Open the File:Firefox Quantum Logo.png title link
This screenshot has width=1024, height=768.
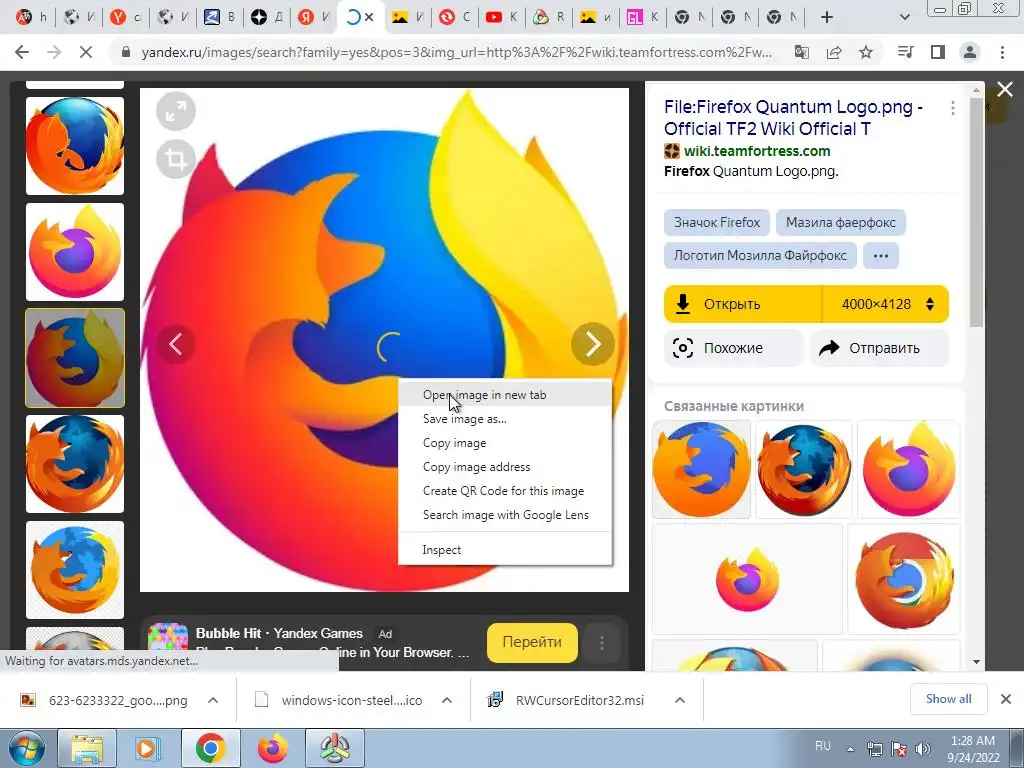pyautogui.click(x=793, y=118)
